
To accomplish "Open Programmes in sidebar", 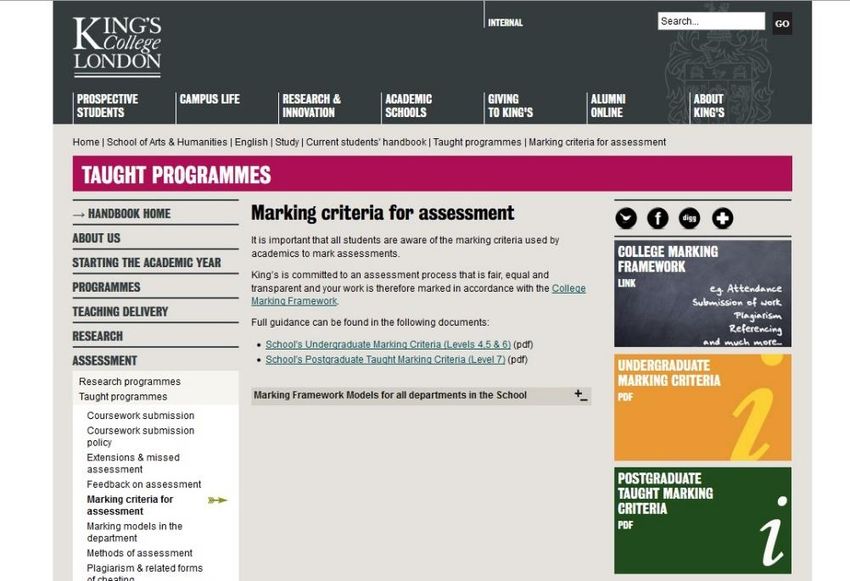I will point(106,287).
